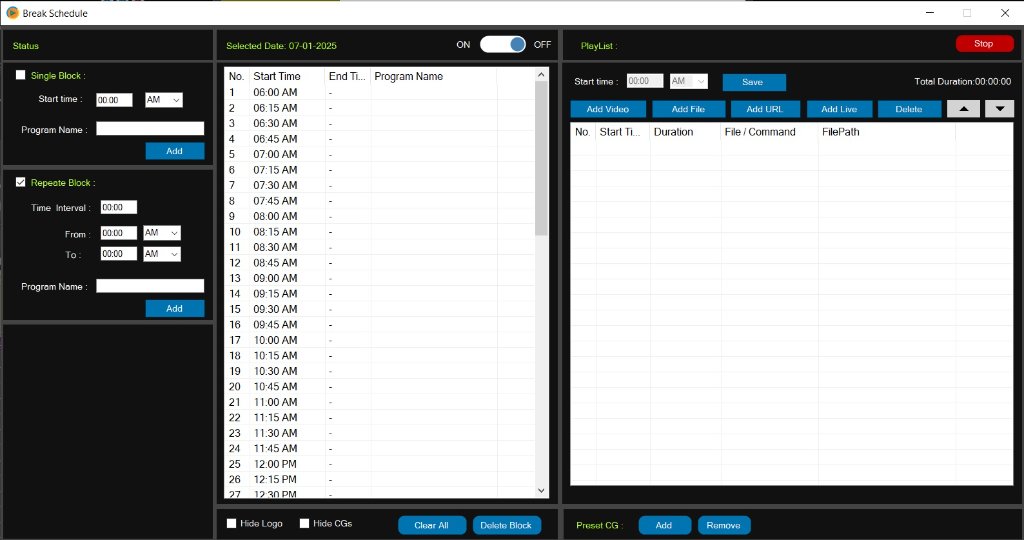
Task: Focus the PlayList Start time field
Action: 645,81
